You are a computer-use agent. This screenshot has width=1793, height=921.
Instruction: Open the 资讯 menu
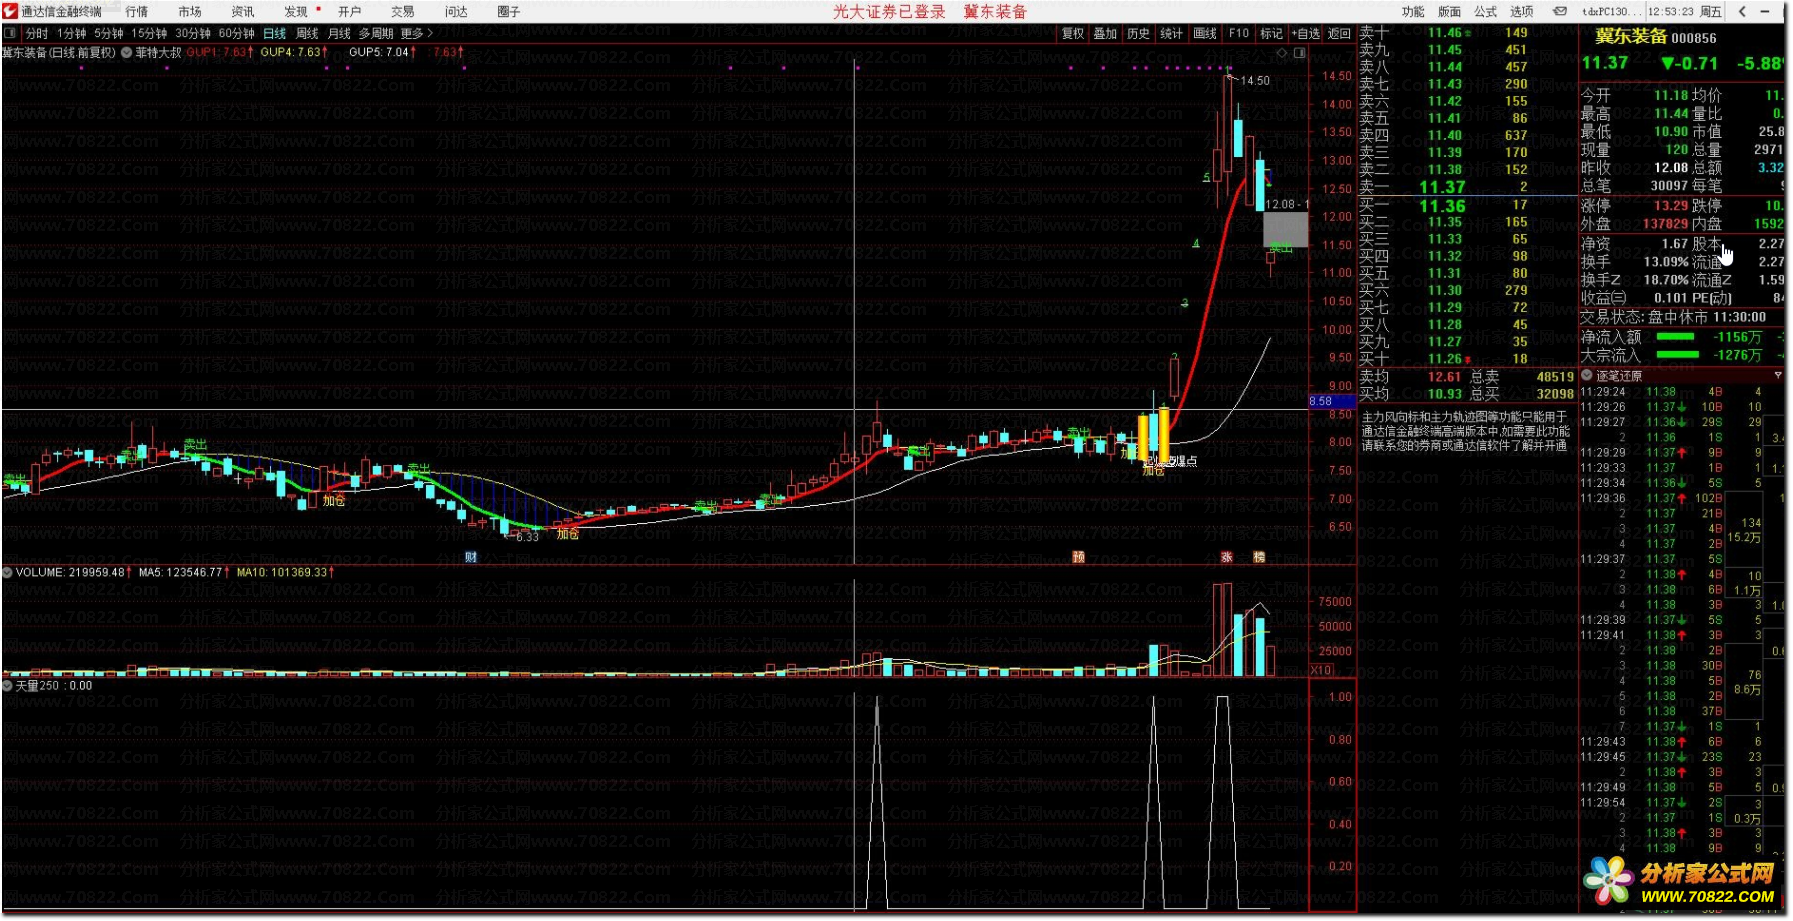point(243,12)
